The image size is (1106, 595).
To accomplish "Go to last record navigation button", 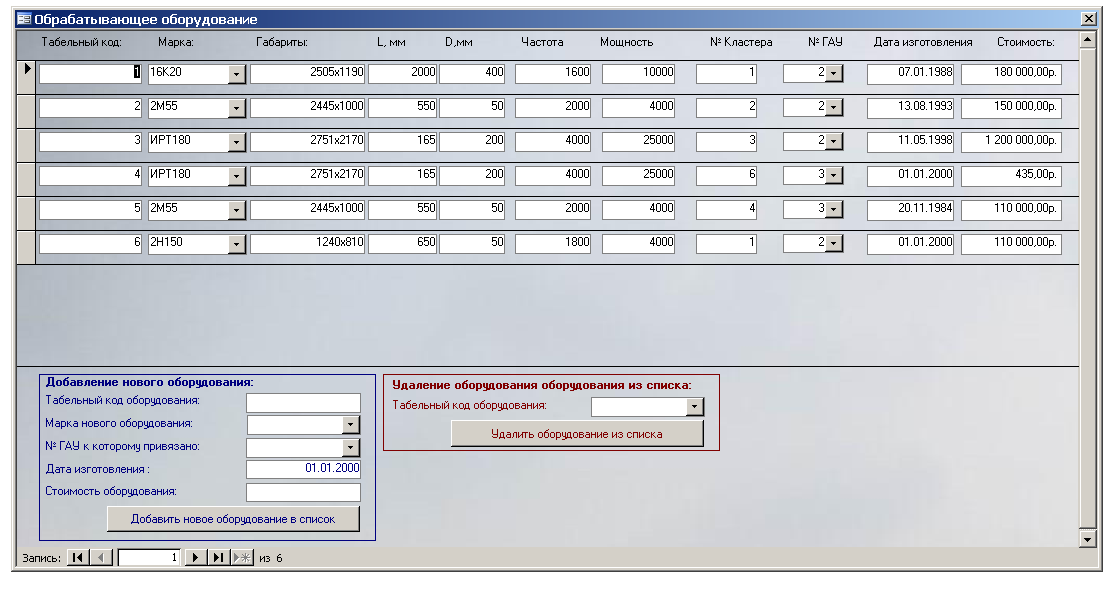I will point(219,558).
